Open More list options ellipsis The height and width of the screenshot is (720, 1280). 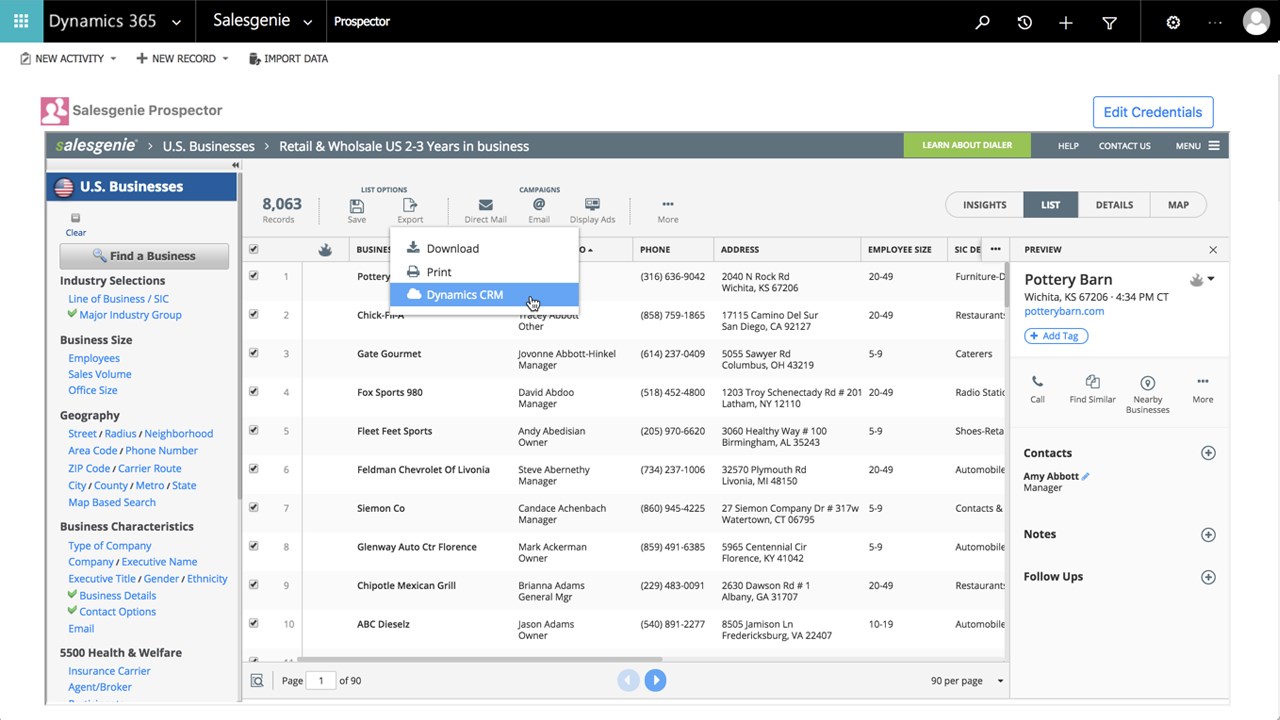[668, 210]
